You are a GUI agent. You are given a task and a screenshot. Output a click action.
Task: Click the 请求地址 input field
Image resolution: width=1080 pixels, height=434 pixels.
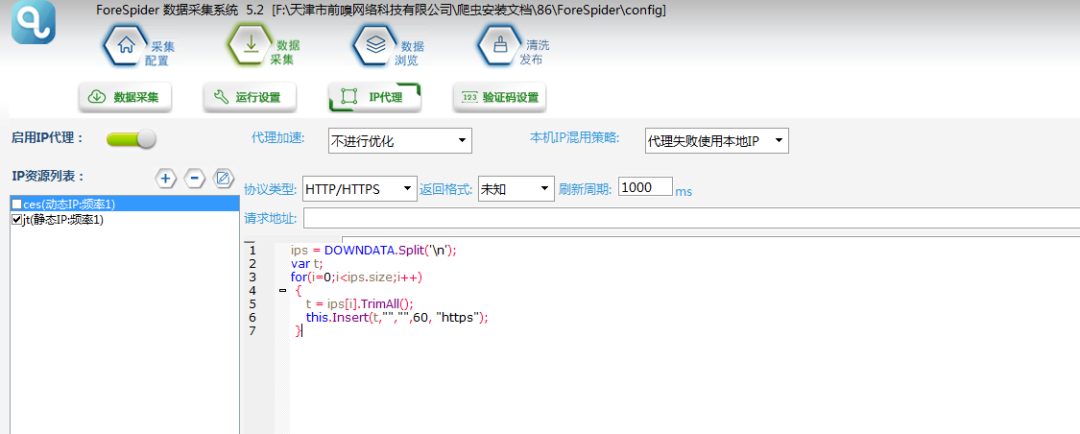(692, 218)
